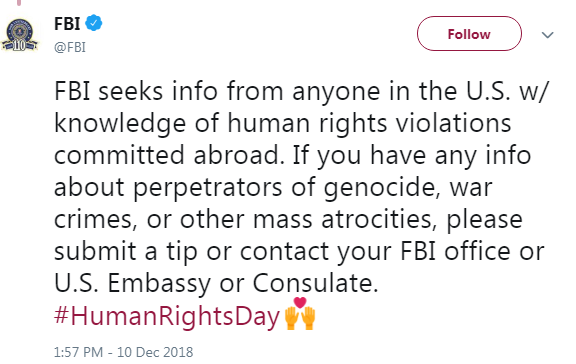This screenshot has height=364, width=576.
Task: Open the #HumanRightsDay hashtag
Action: tap(167, 317)
